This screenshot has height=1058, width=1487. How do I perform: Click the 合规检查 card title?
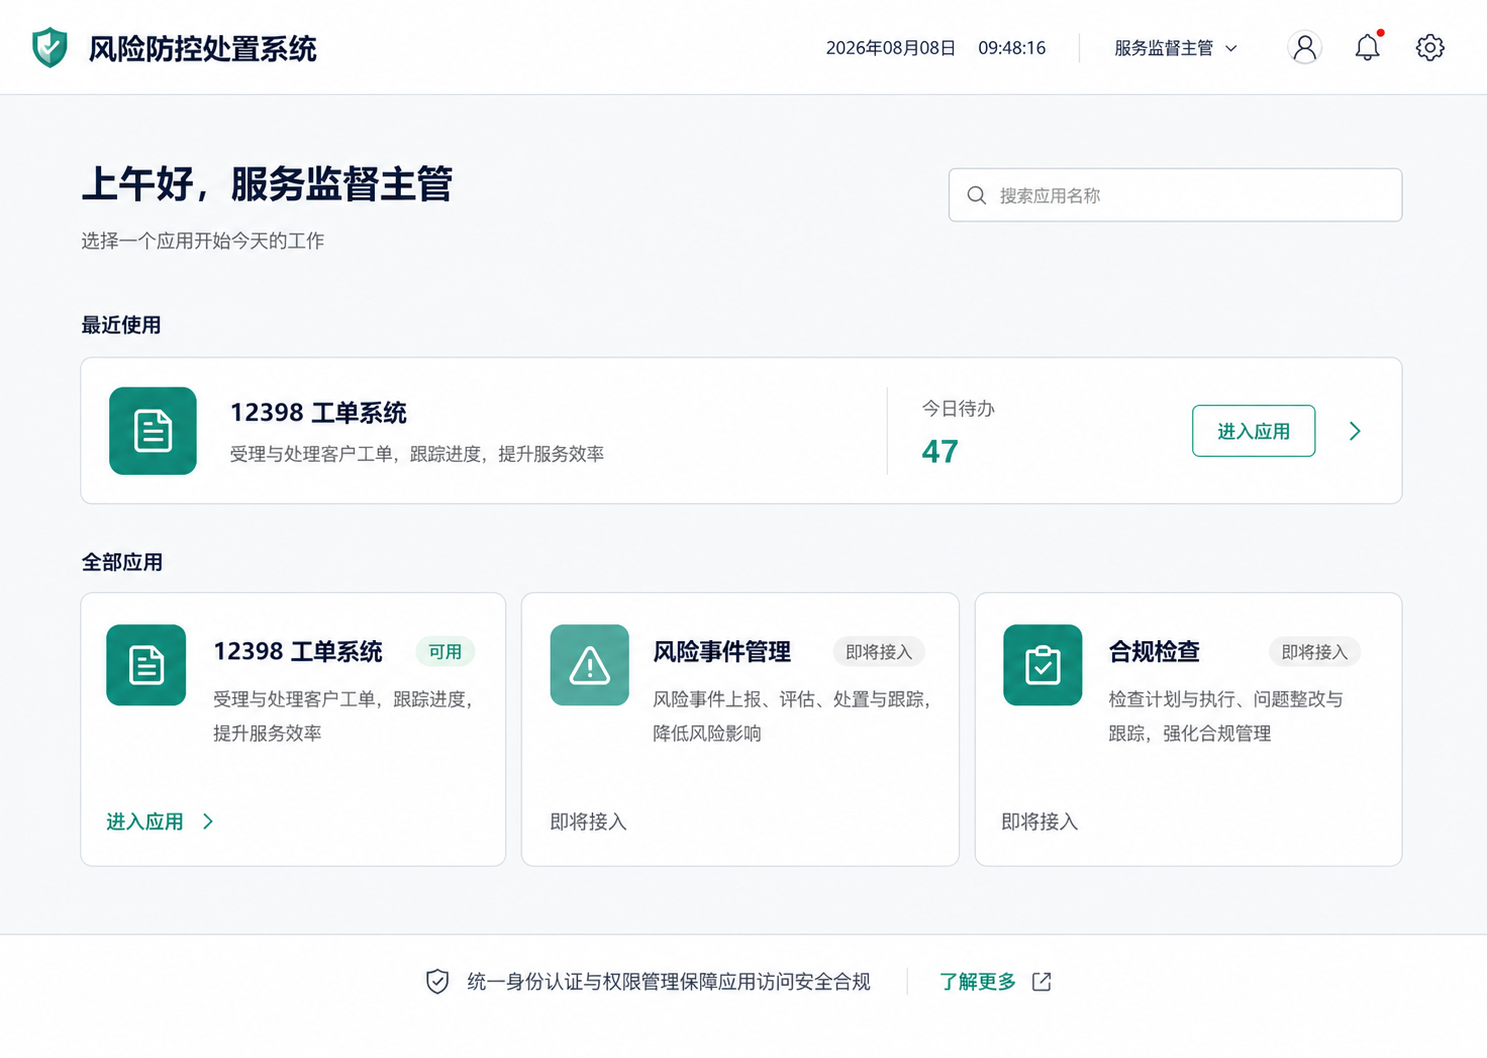pos(1154,652)
